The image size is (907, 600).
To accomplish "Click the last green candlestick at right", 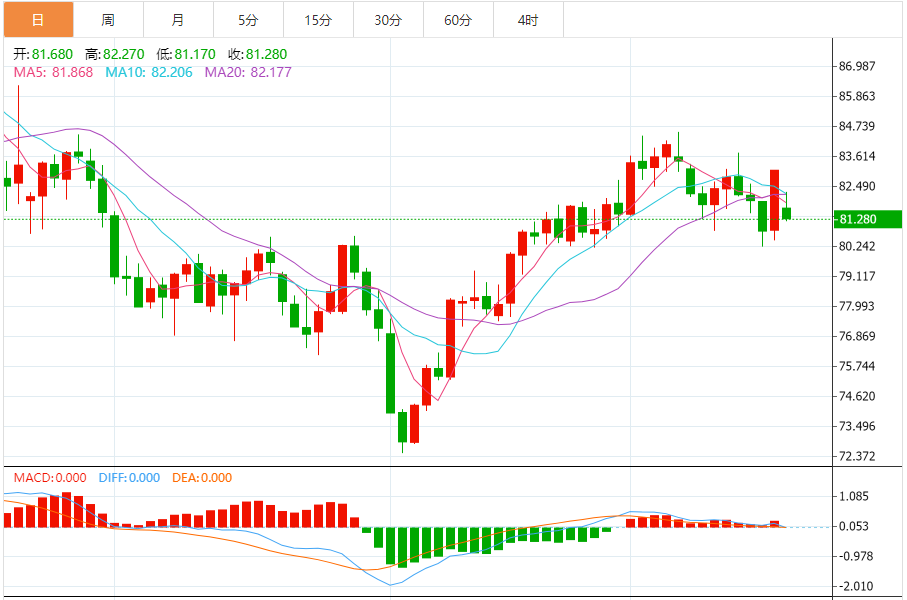I will pos(786,214).
